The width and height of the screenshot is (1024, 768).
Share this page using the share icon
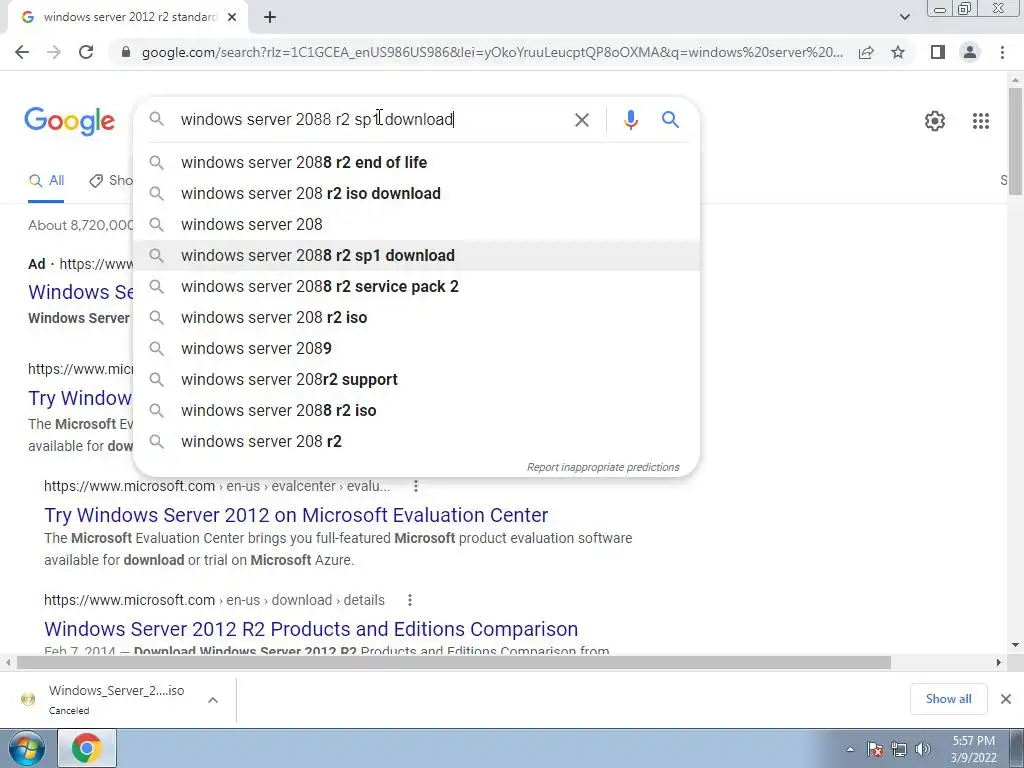(x=866, y=52)
